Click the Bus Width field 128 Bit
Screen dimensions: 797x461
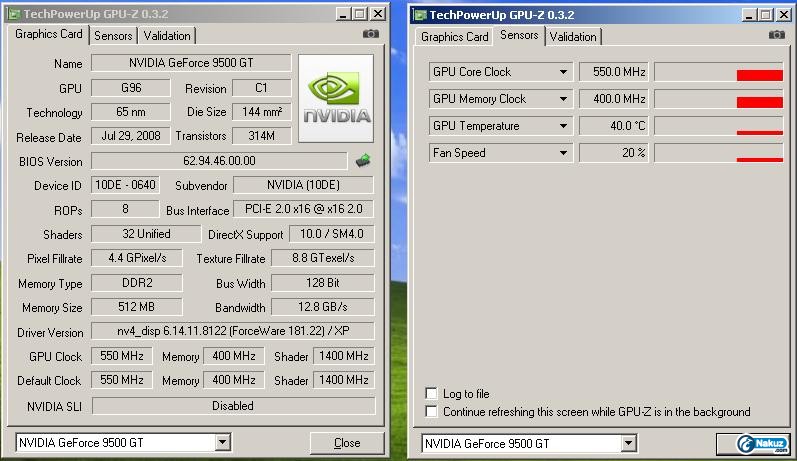[323, 283]
